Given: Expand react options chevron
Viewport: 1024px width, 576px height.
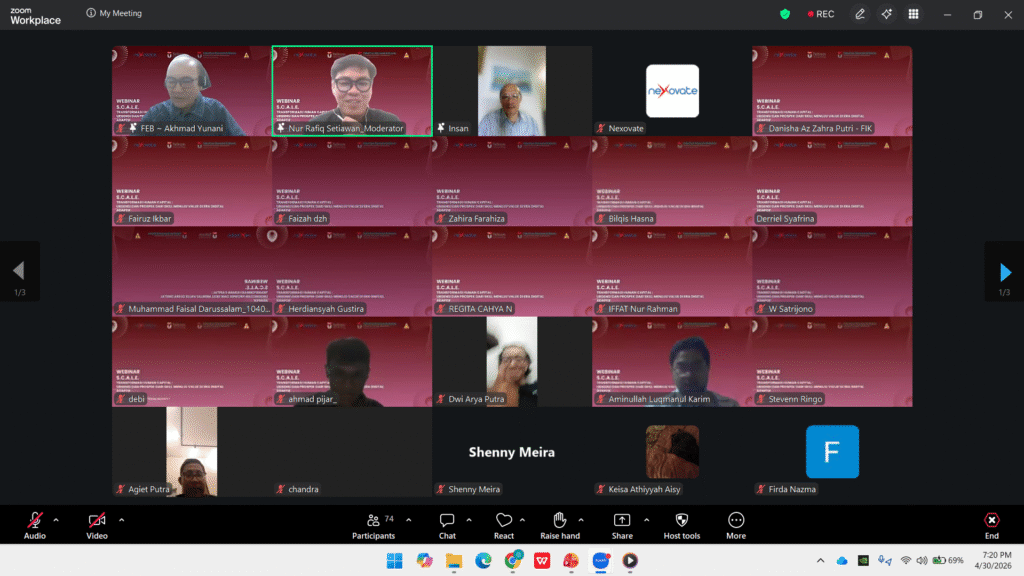Looking at the screenshot, I should [x=522, y=520].
